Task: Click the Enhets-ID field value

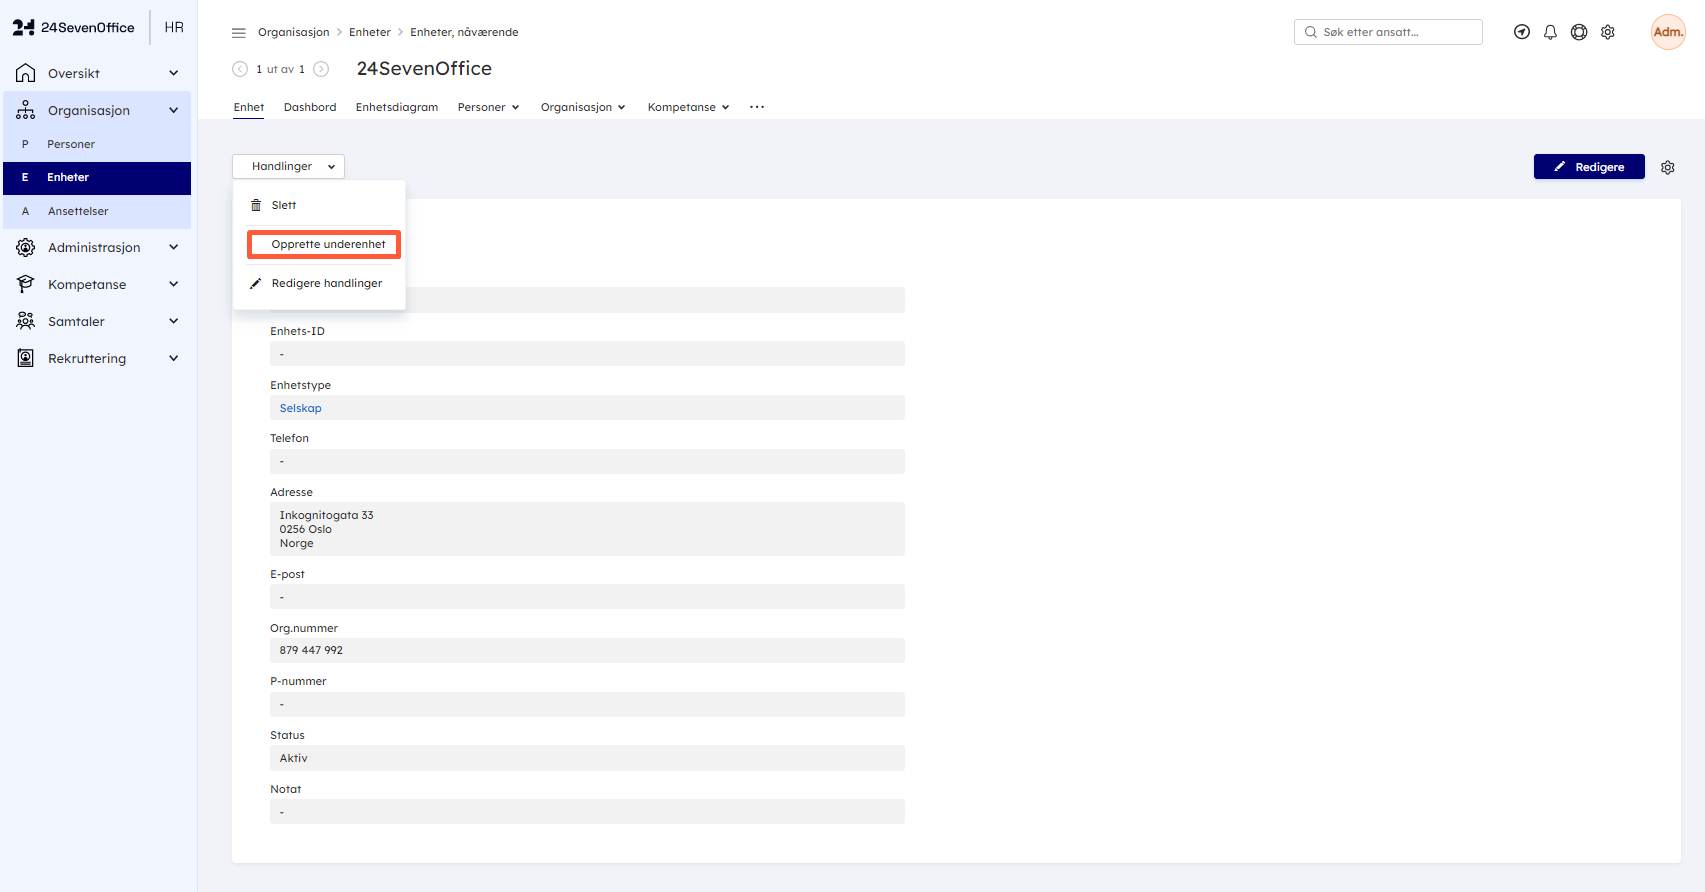Action: [x=587, y=354]
